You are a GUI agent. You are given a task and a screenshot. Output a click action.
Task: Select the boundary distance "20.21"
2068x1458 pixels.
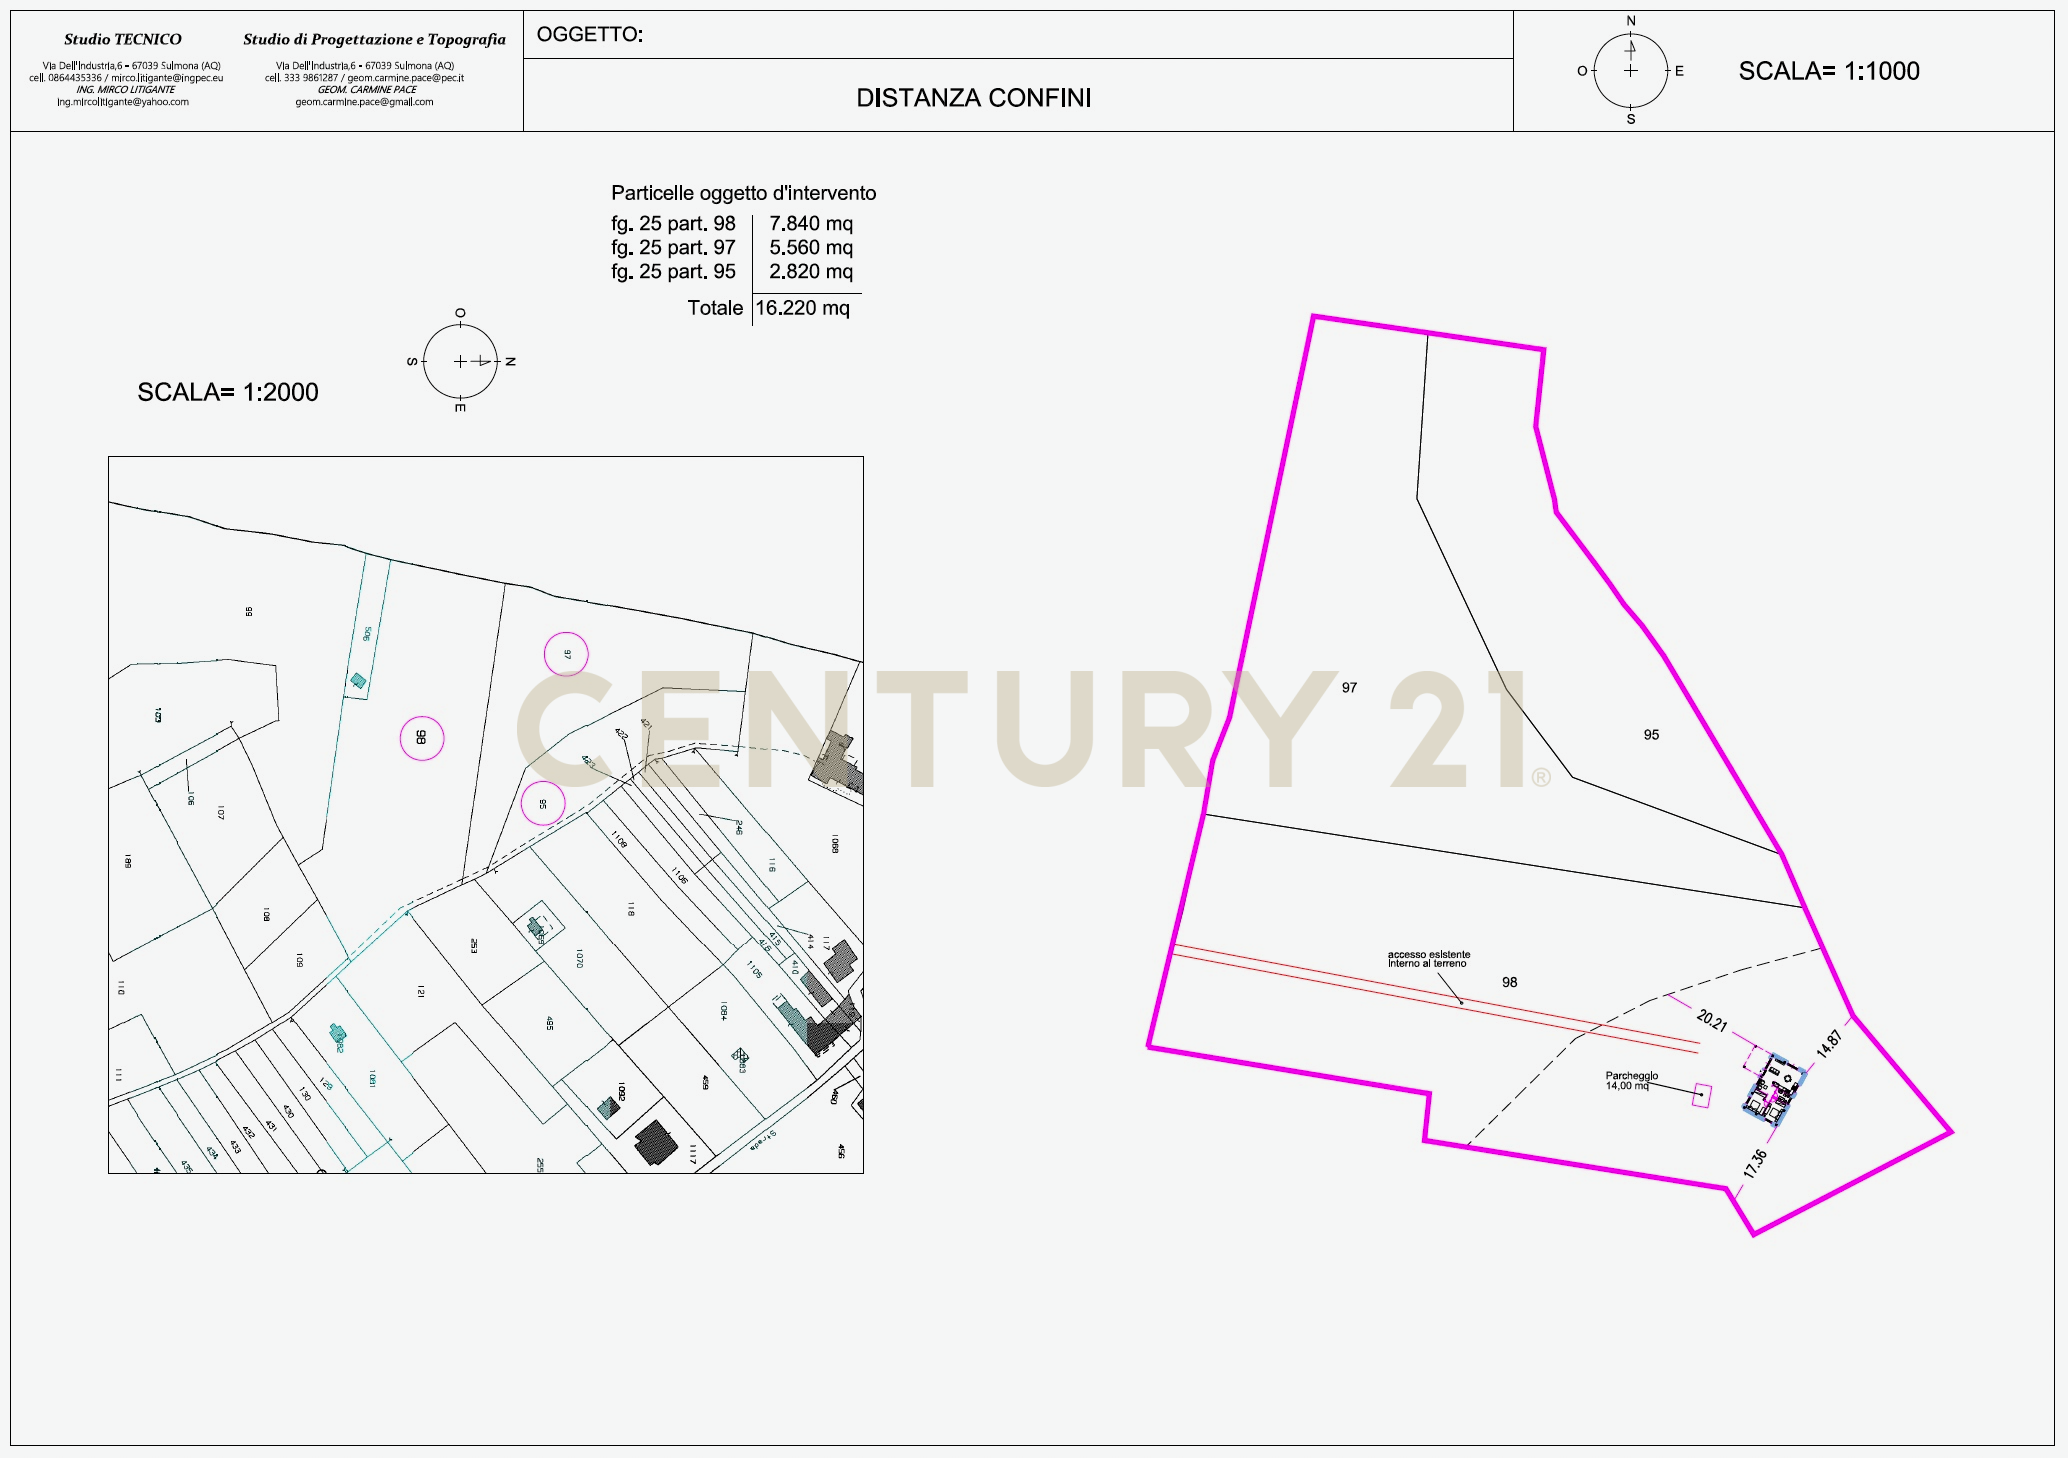[1712, 1020]
